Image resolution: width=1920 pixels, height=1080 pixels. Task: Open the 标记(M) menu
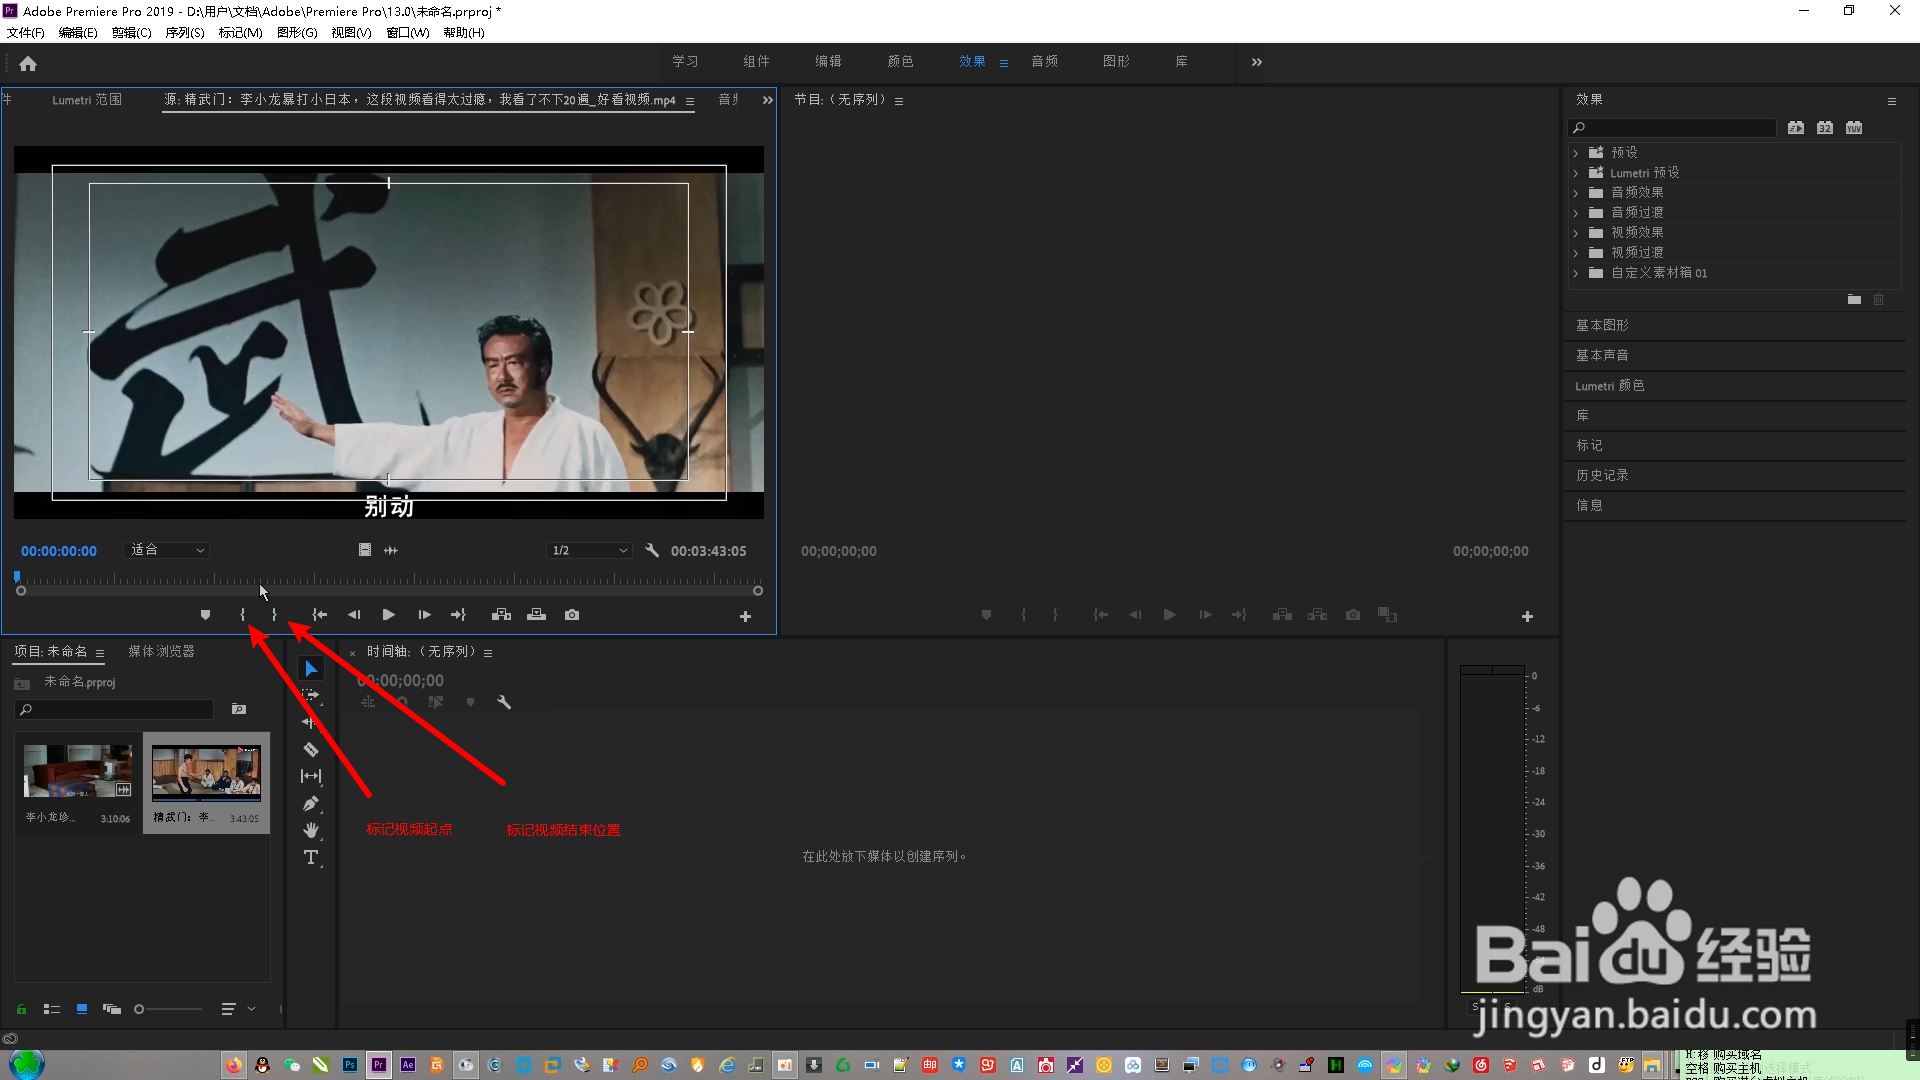(240, 32)
